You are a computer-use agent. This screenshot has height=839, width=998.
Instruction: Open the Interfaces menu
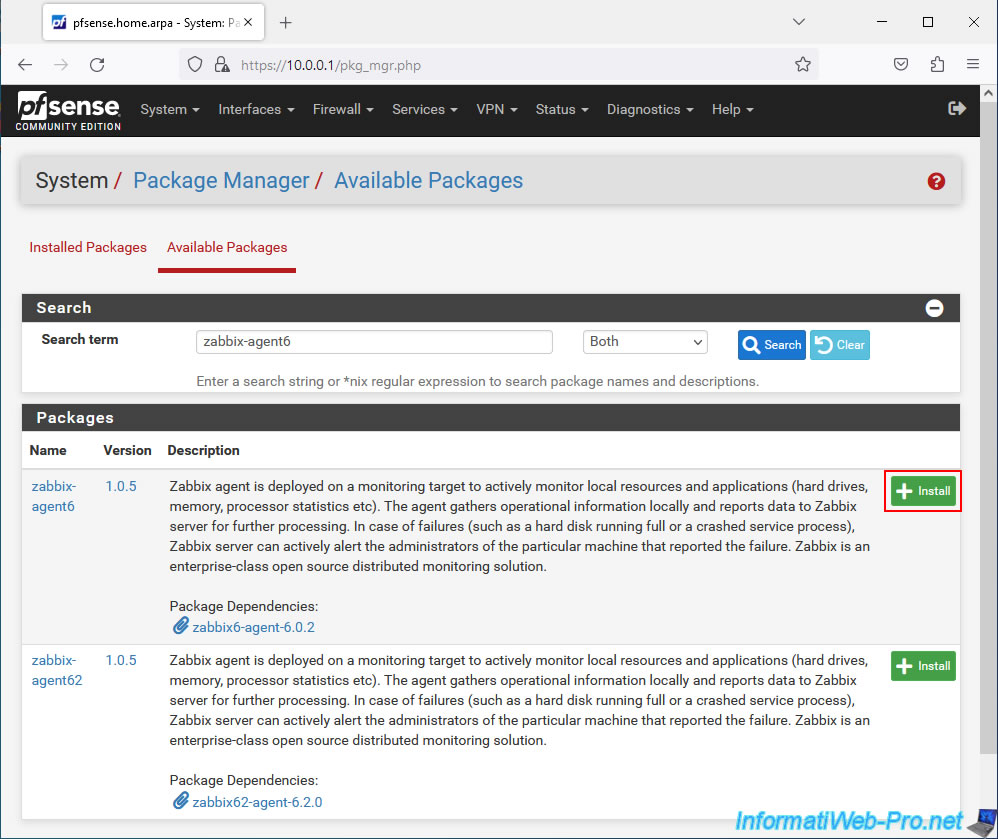[x=257, y=109]
